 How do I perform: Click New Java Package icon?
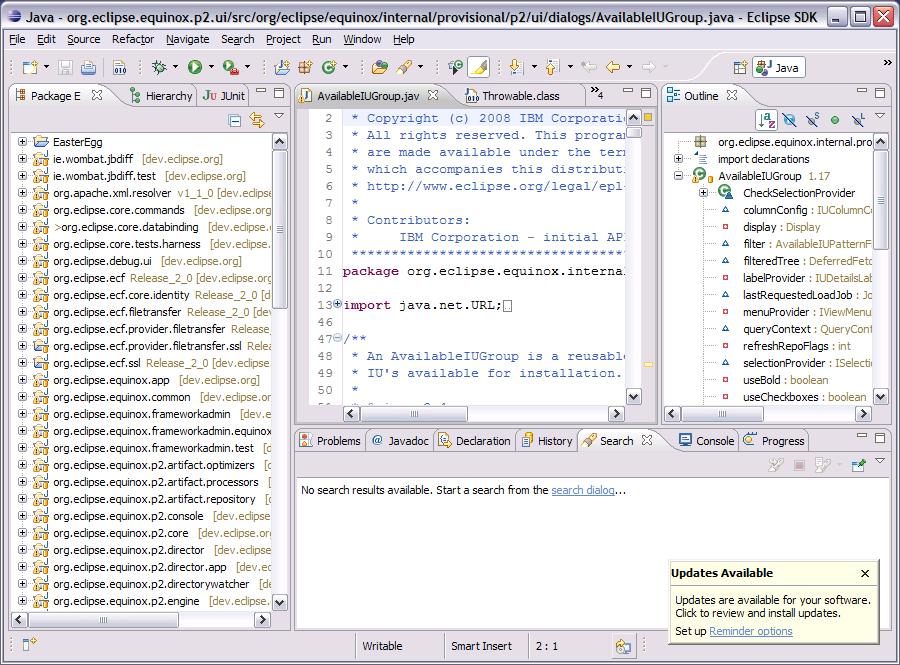[305, 67]
